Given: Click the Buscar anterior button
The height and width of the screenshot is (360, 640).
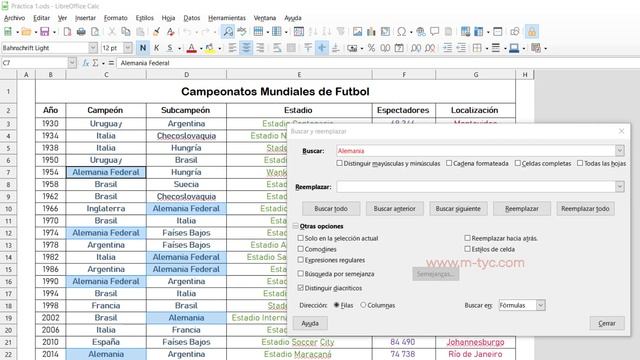Looking at the screenshot, I should click(x=394, y=209).
